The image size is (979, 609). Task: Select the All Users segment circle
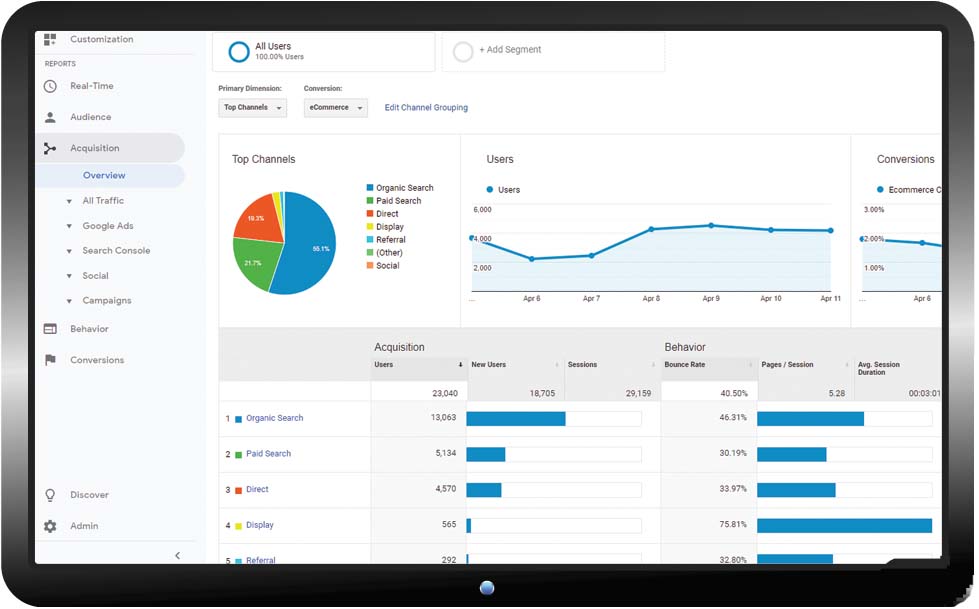coord(239,52)
